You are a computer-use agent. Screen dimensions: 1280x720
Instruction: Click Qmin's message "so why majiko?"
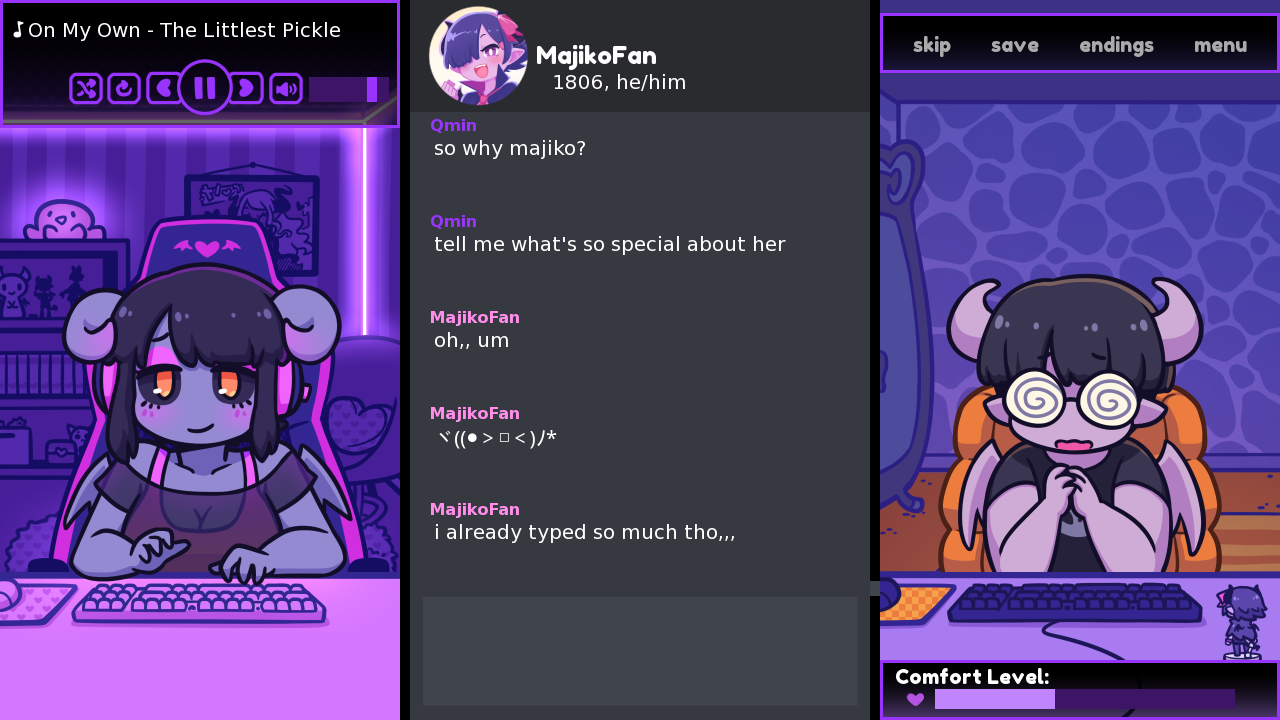[x=510, y=148]
